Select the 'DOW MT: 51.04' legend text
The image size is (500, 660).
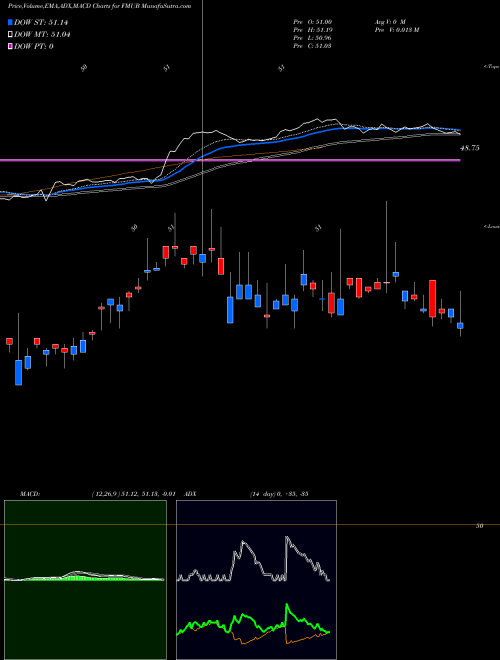click(42, 35)
